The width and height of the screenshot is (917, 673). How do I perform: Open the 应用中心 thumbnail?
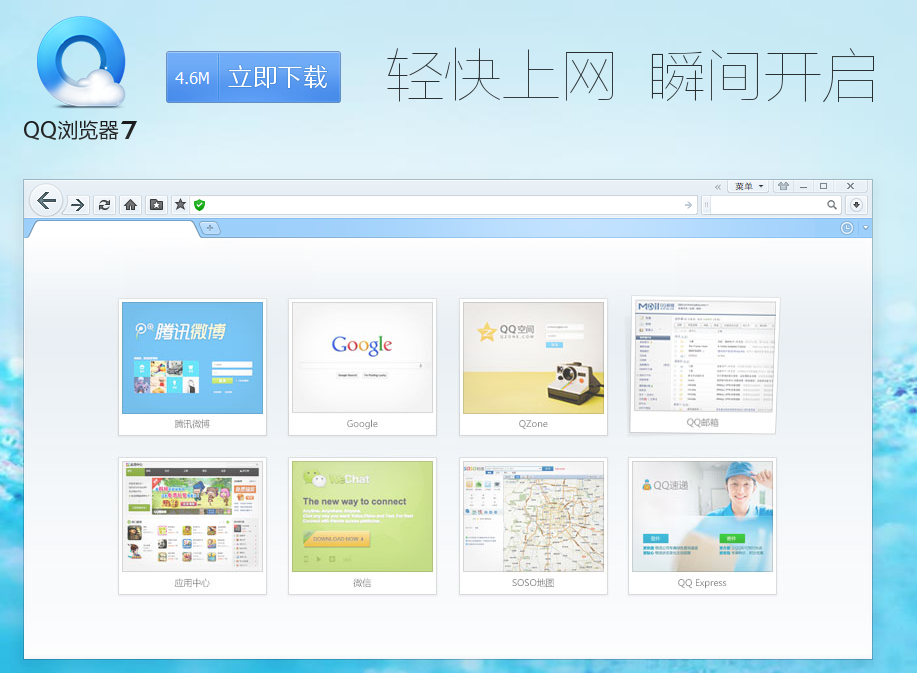[x=192, y=526]
